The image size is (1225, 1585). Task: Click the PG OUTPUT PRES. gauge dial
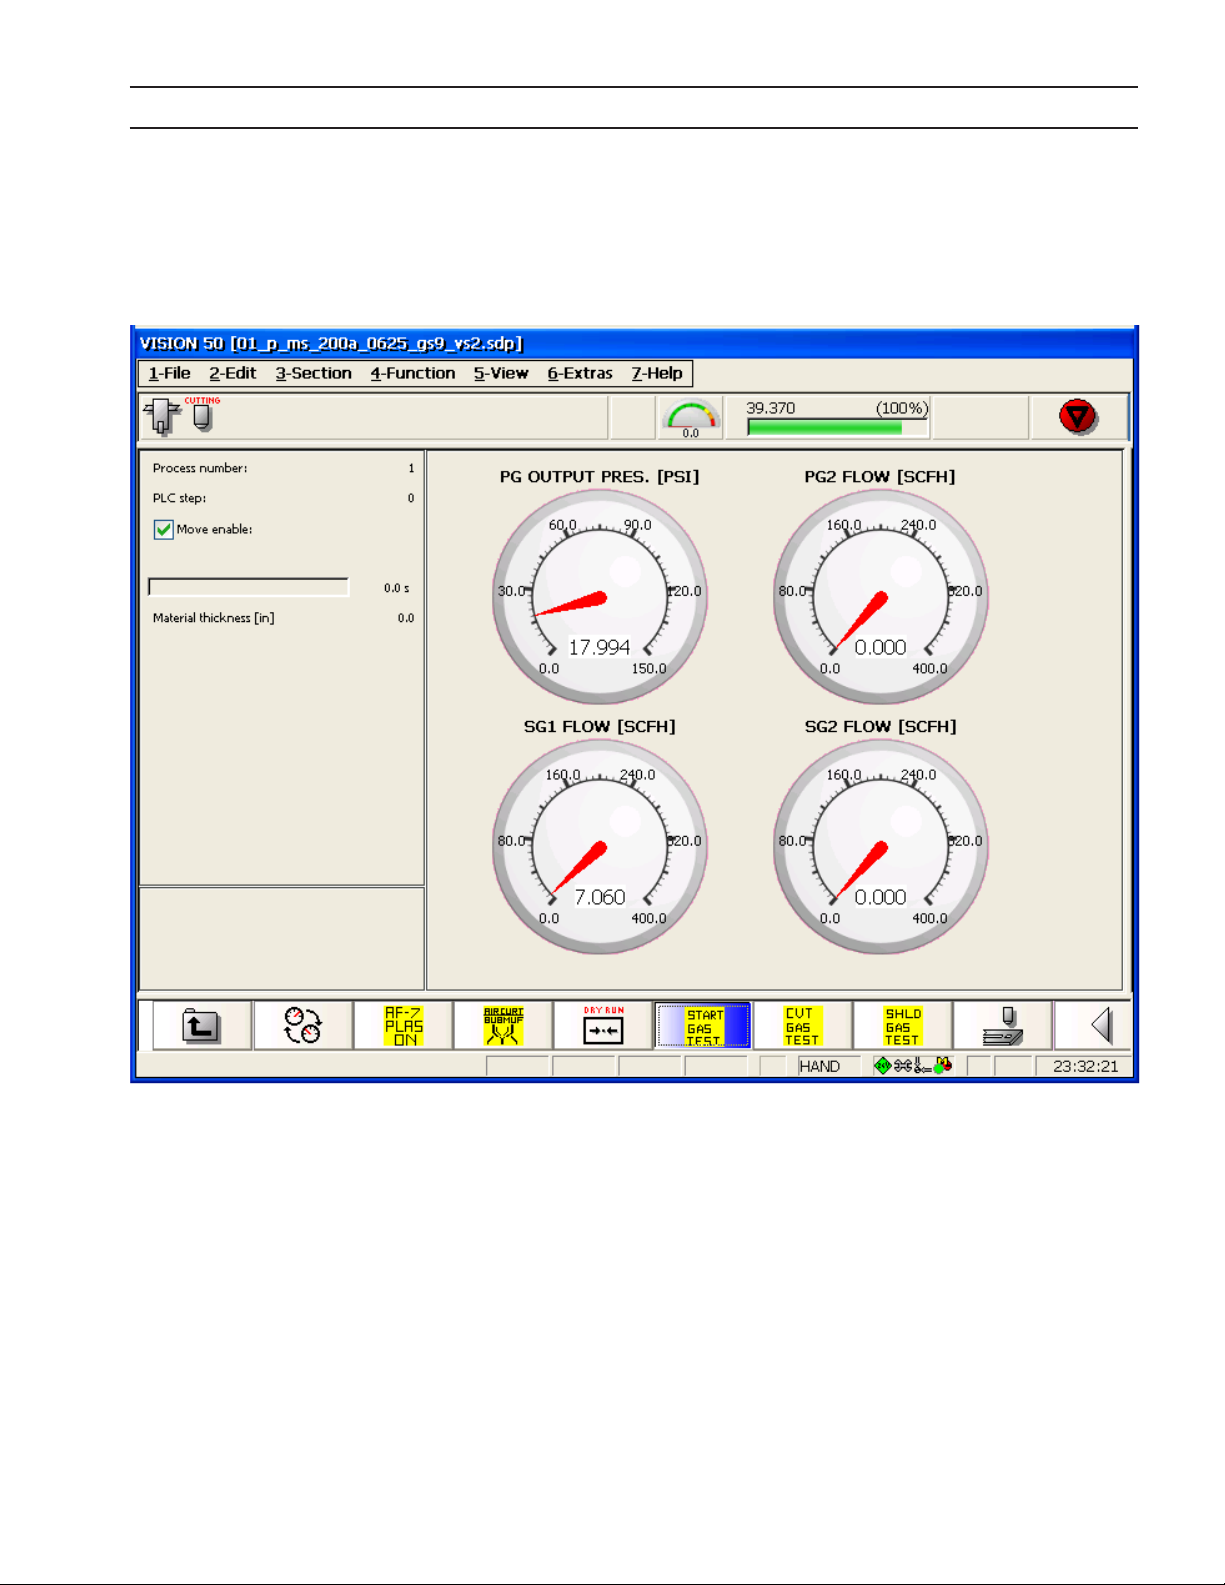(x=600, y=596)
